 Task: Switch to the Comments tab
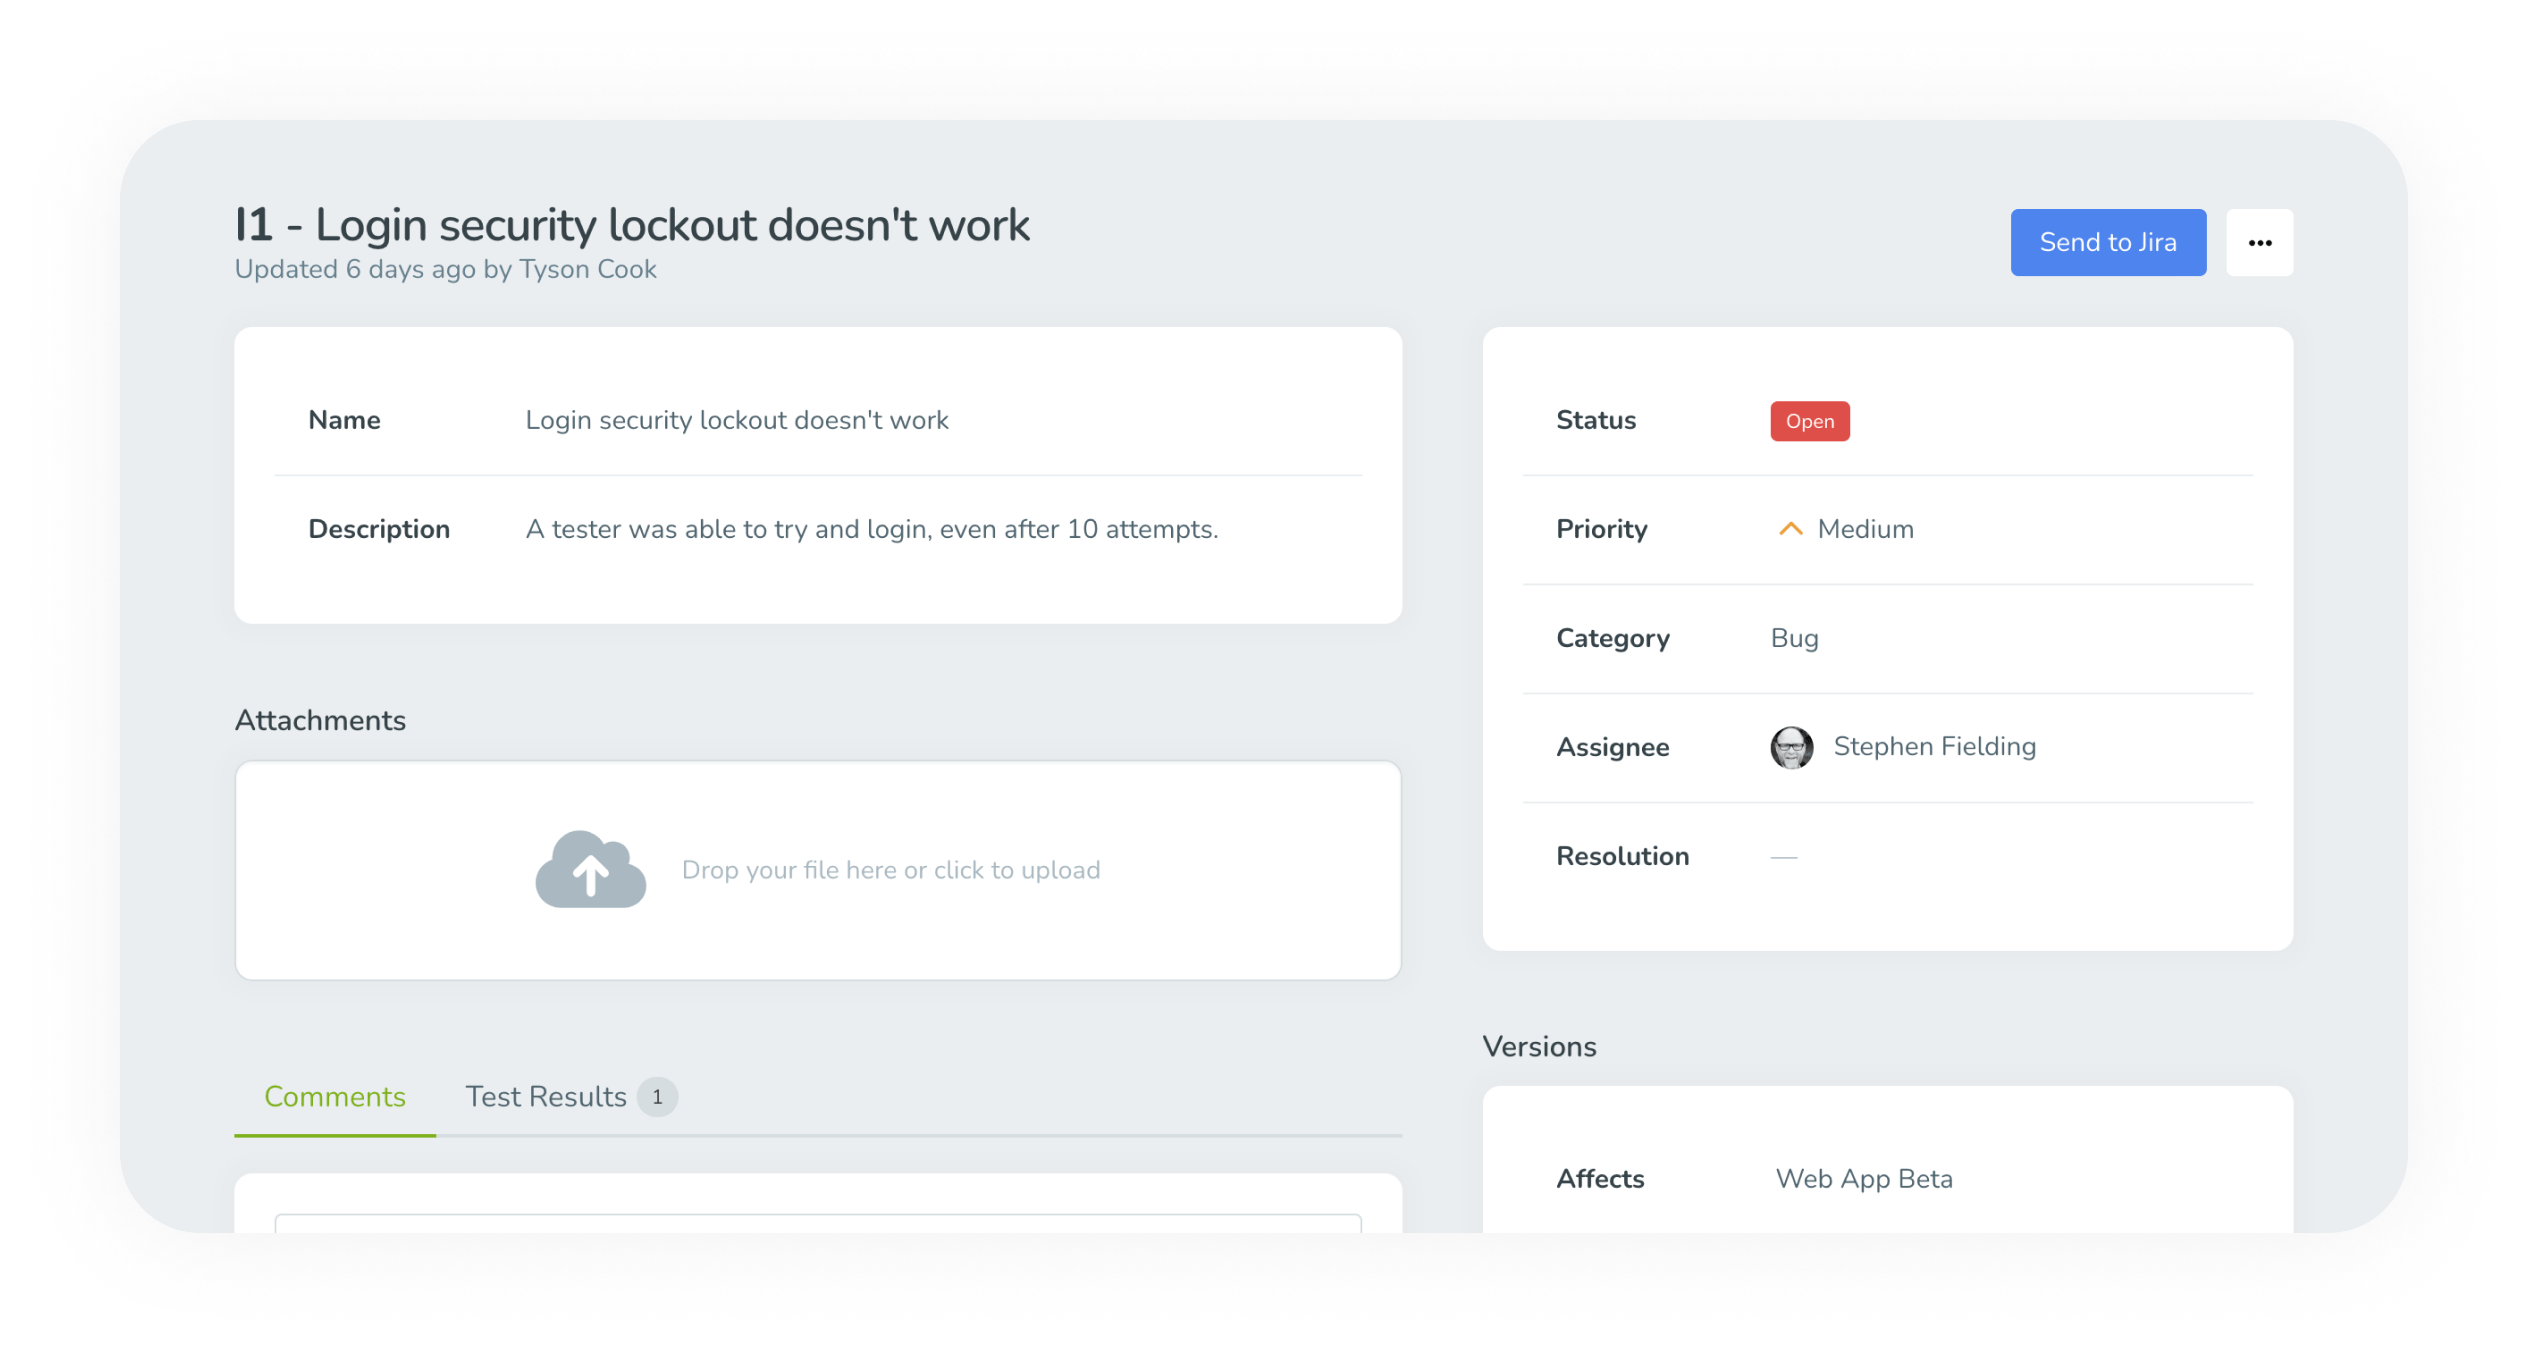334,1096
